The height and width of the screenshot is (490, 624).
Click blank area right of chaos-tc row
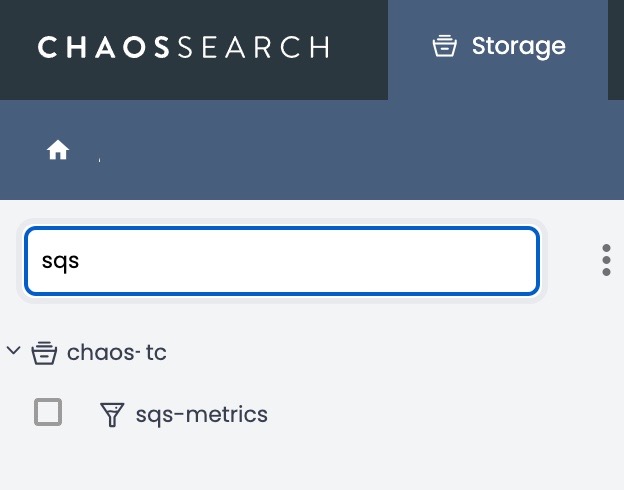click(400, 352)
